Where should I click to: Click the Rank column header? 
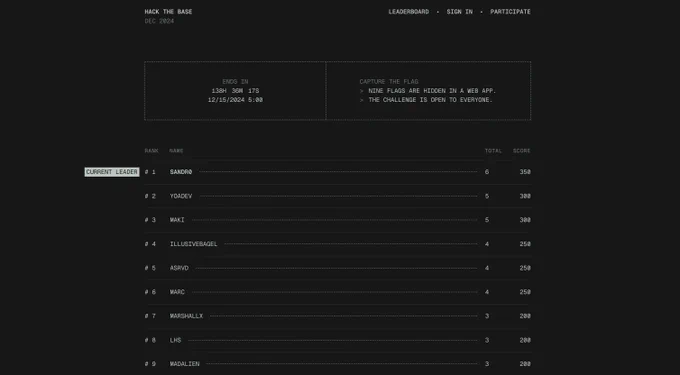point(151,151)
